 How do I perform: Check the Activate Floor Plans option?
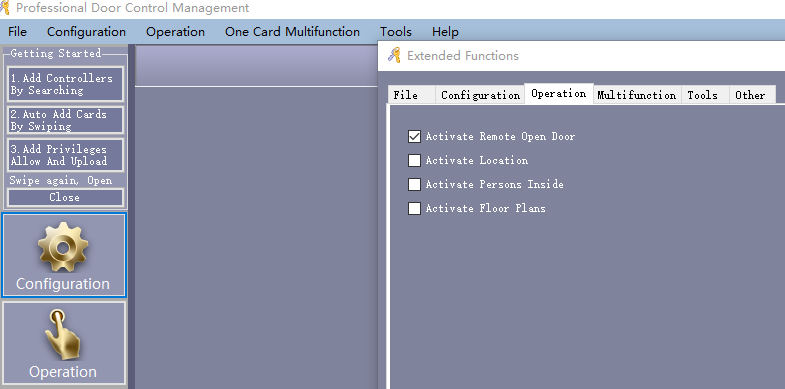(414, 208)
